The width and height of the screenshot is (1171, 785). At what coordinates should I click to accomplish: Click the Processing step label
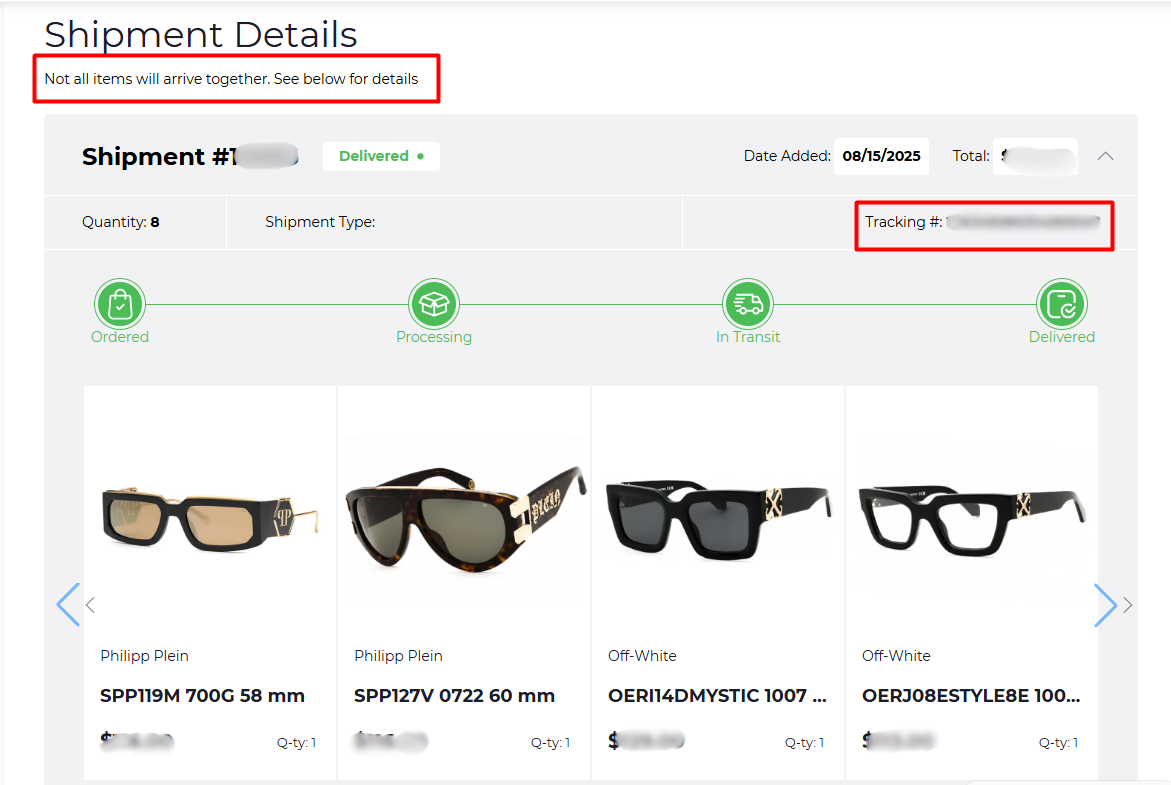pyautogui.click(x=434, y=337)
